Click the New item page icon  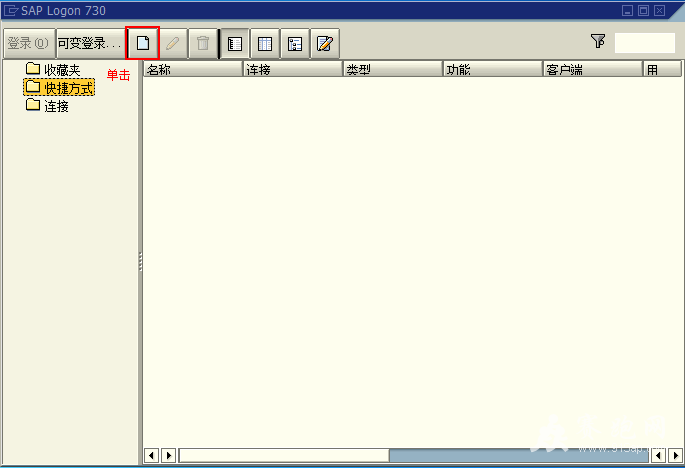click(143, 43)
